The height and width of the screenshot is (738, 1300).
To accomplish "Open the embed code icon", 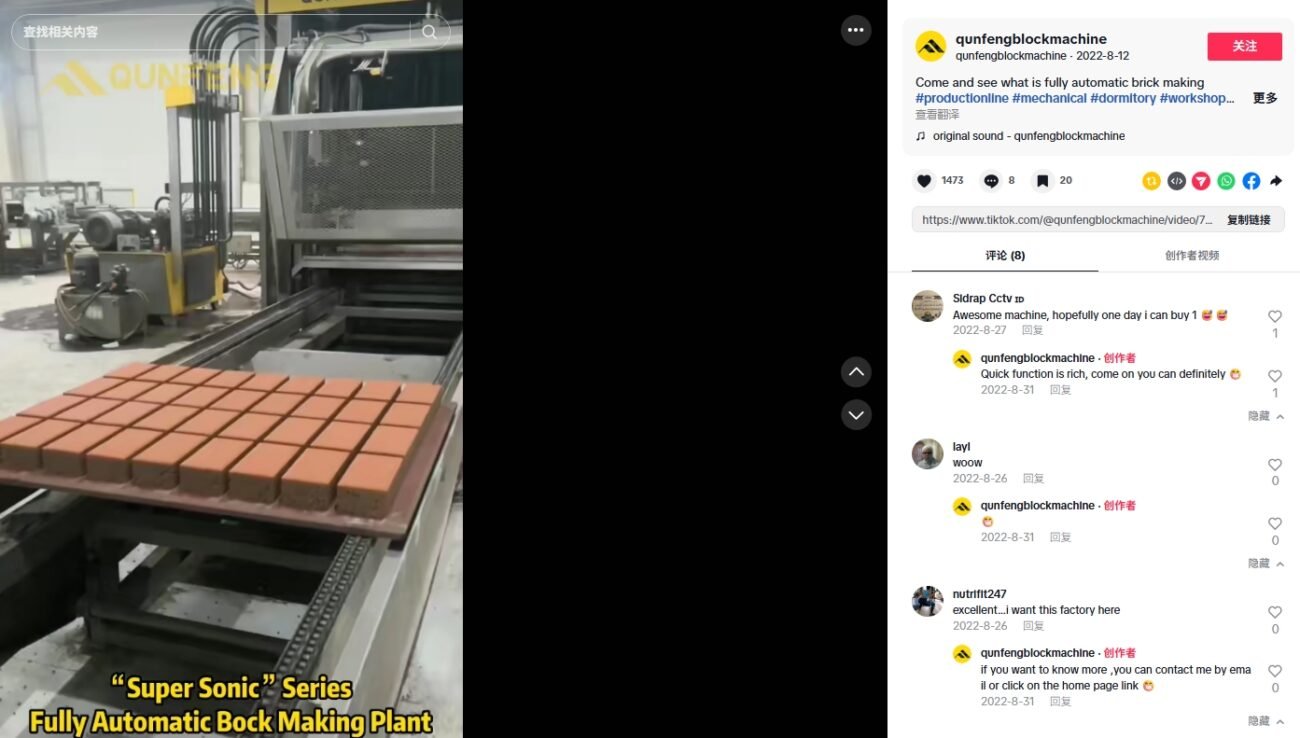I will (x=1176, y=181).
